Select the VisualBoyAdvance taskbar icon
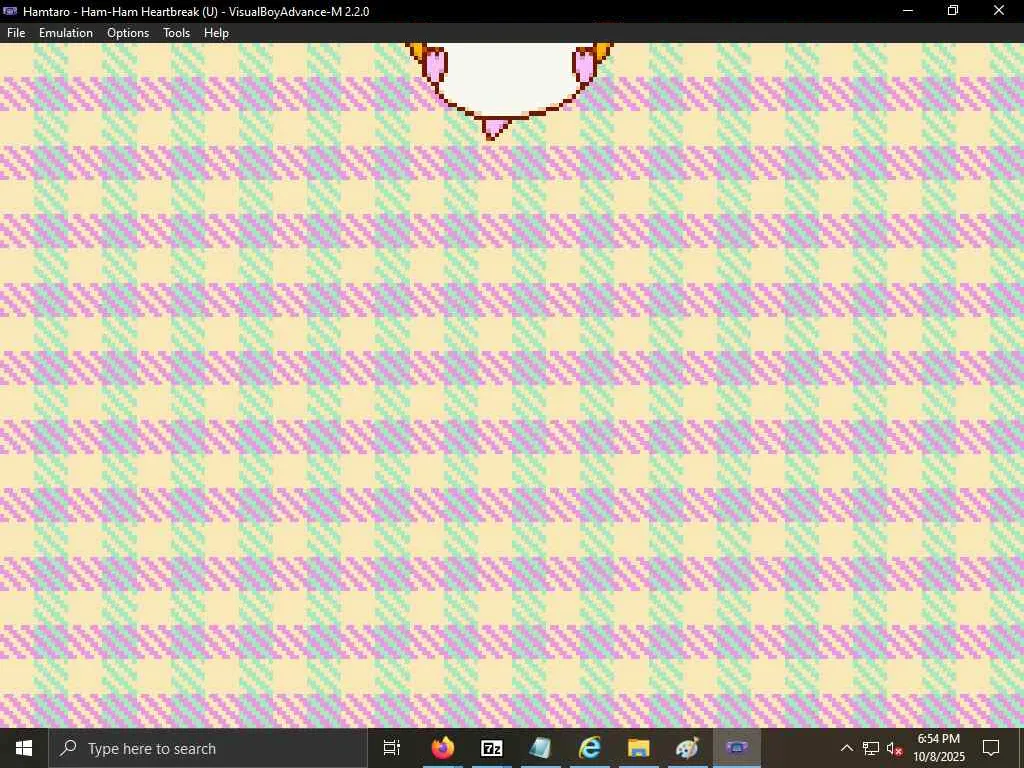This screenshot has width=1024, height=768. [737, 748]
